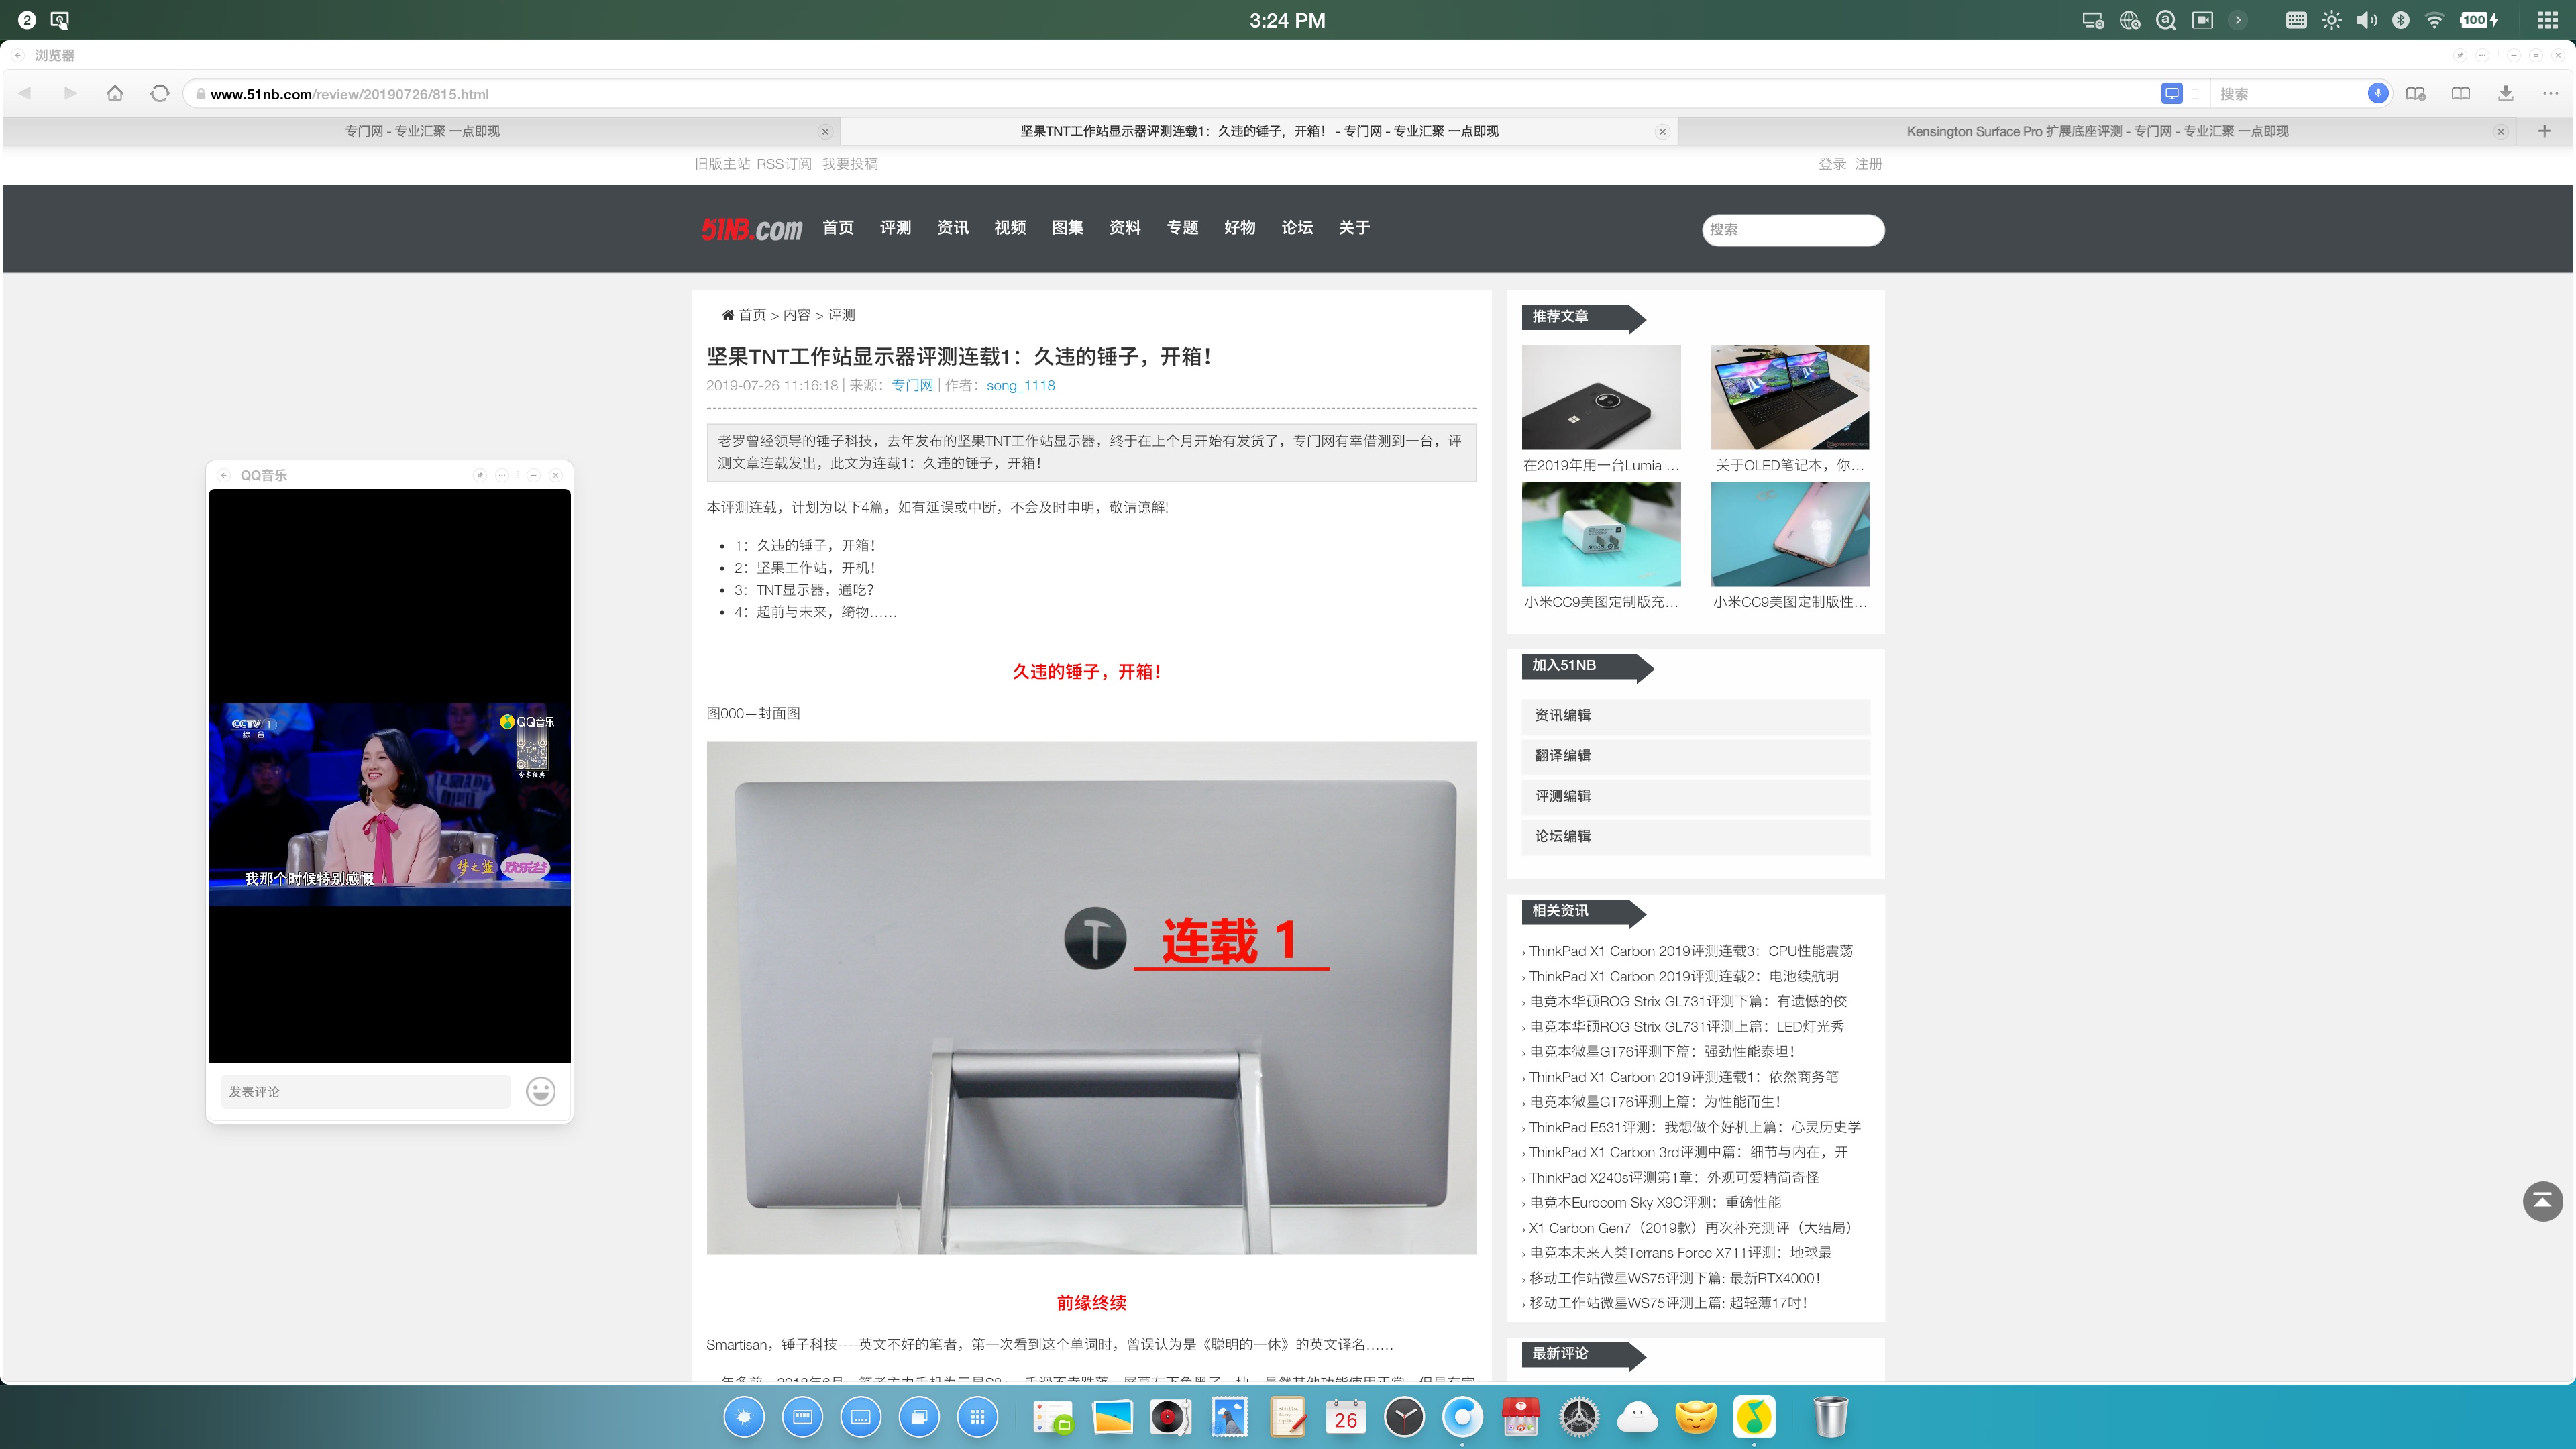
Task: Click the scroll-to-top round button
Action: click(x=2542, y=1201)
